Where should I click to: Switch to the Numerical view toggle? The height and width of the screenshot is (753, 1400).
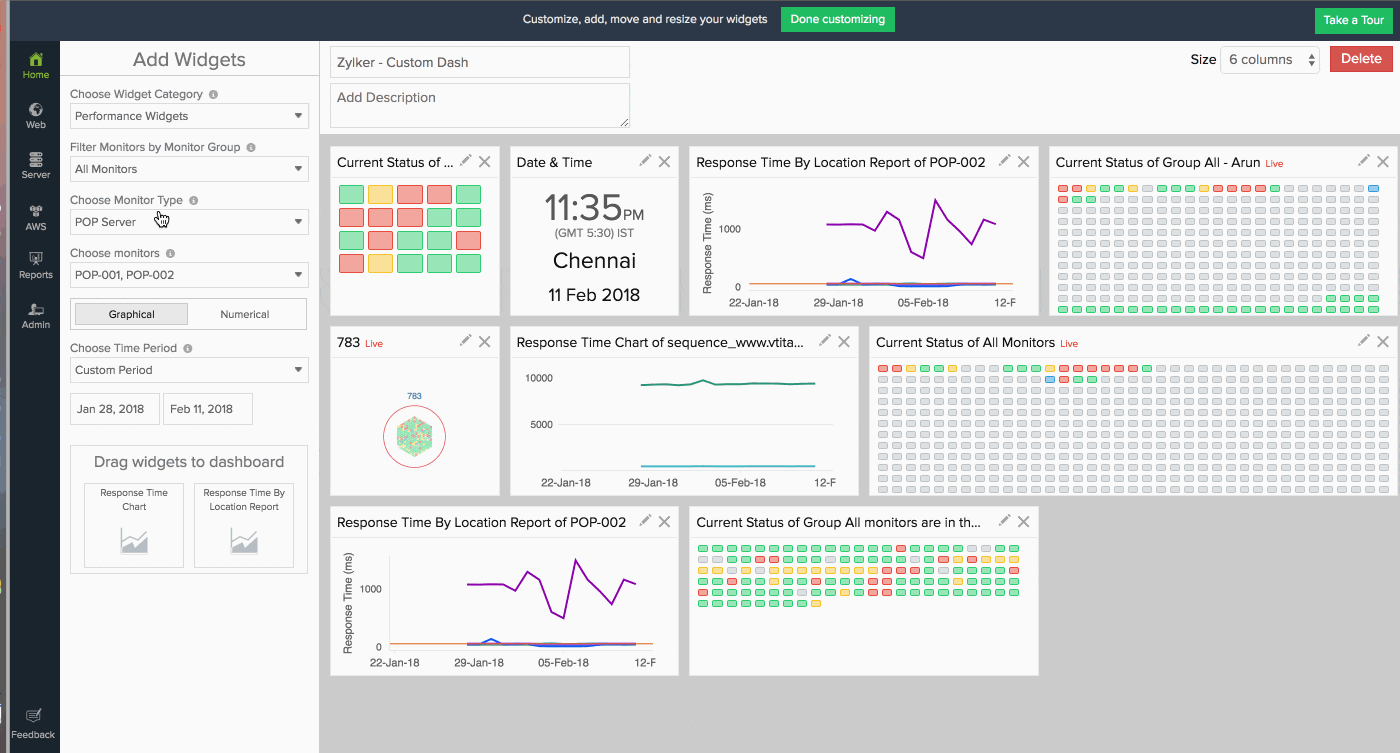pyautogui.click(x=245, y=314)
